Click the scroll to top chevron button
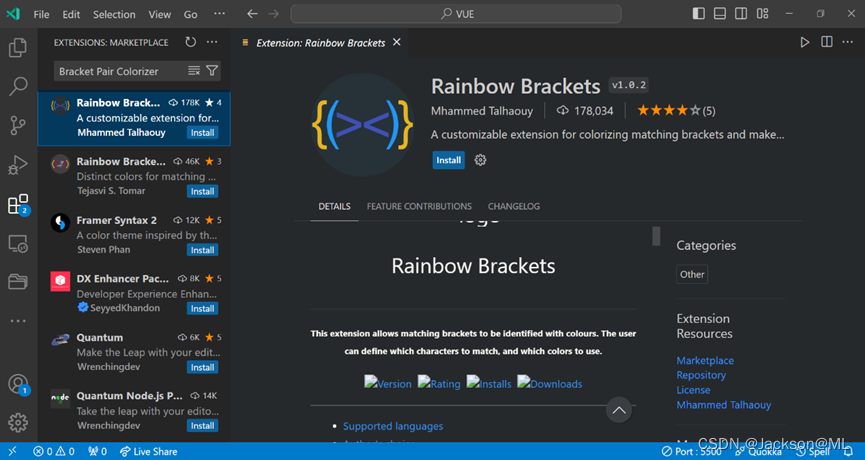Screen dimensions: 865x460 pos(619,410)
